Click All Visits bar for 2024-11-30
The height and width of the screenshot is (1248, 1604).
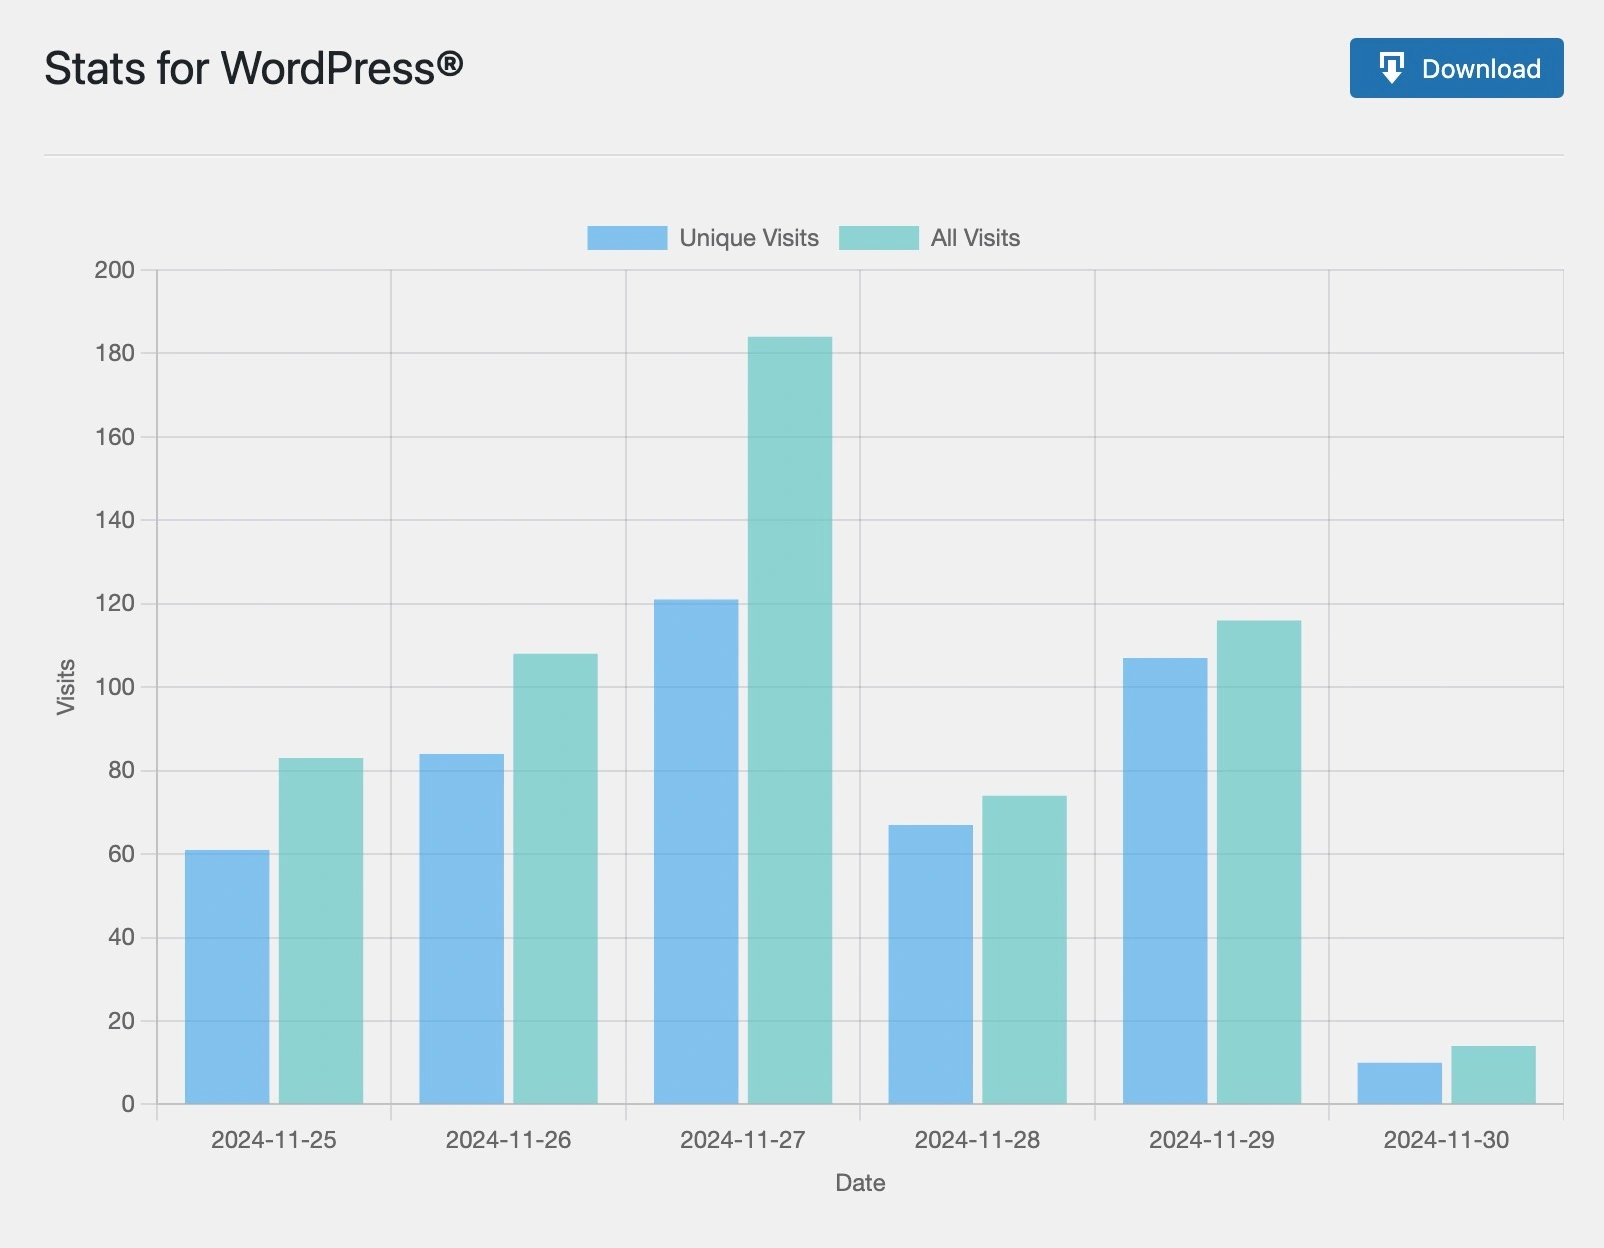(1494, 1075)
